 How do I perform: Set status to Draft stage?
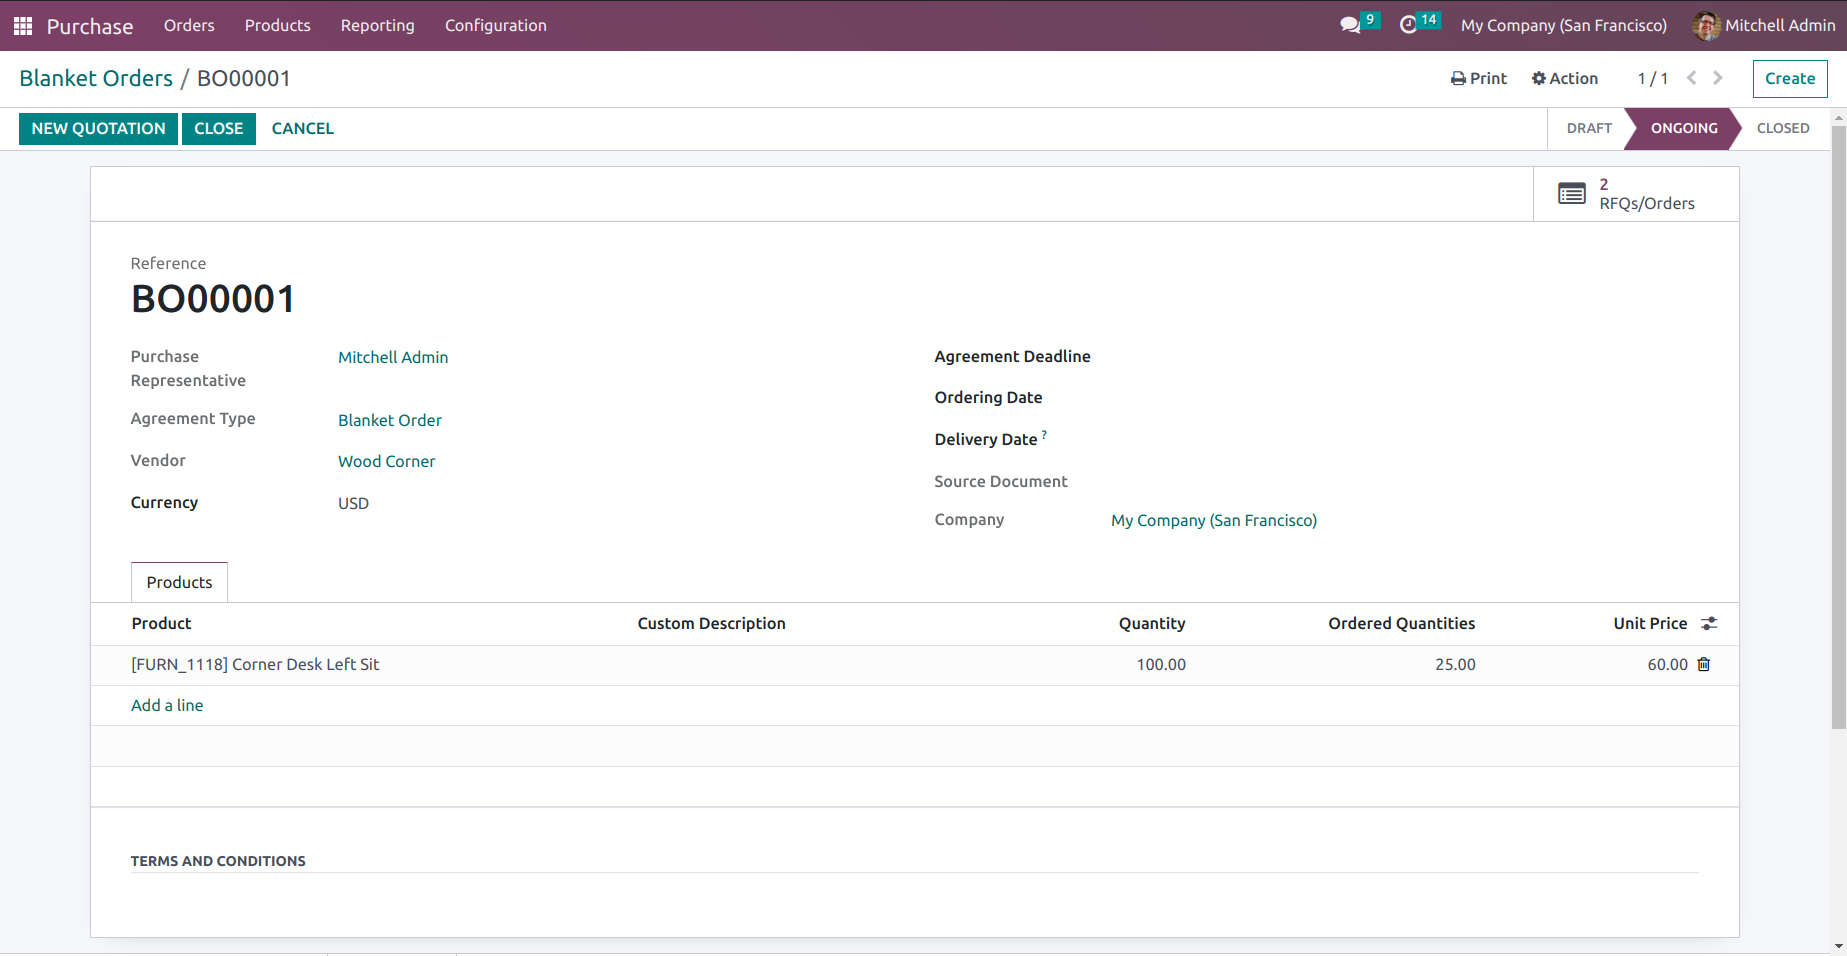(x=1588, y=128)
